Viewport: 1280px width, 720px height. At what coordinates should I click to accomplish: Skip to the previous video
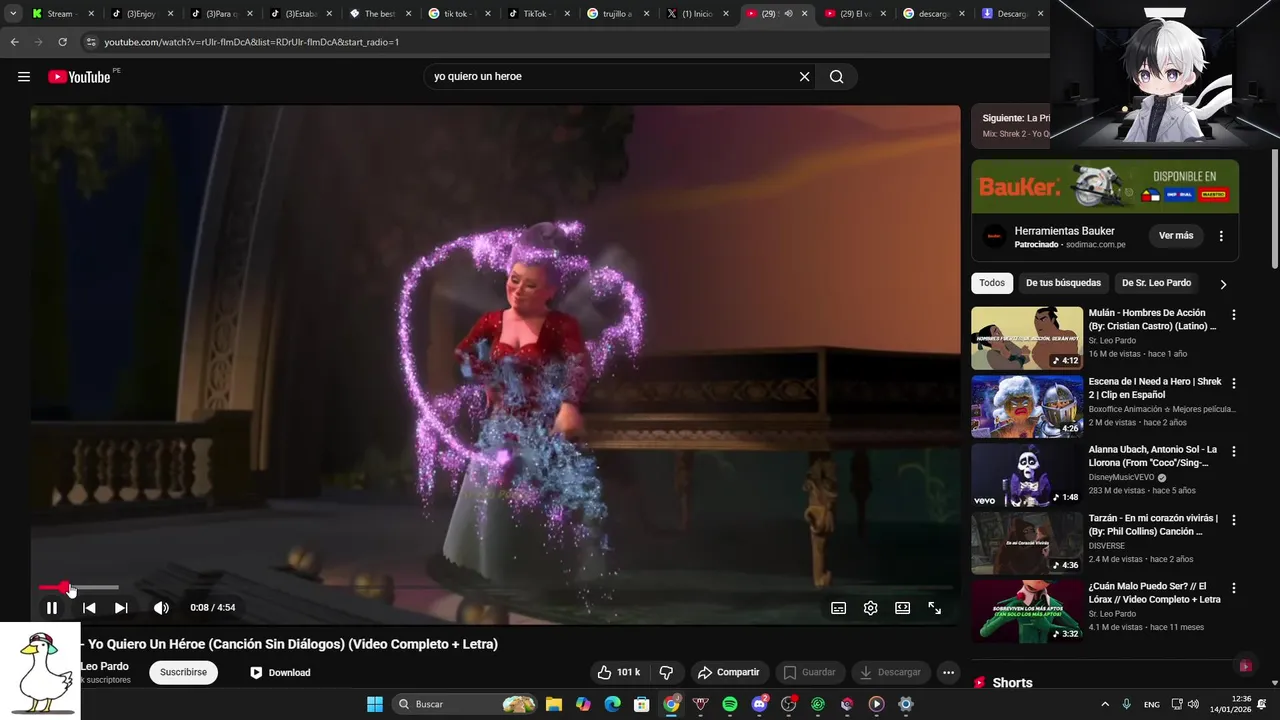click(x=89, y=608)
